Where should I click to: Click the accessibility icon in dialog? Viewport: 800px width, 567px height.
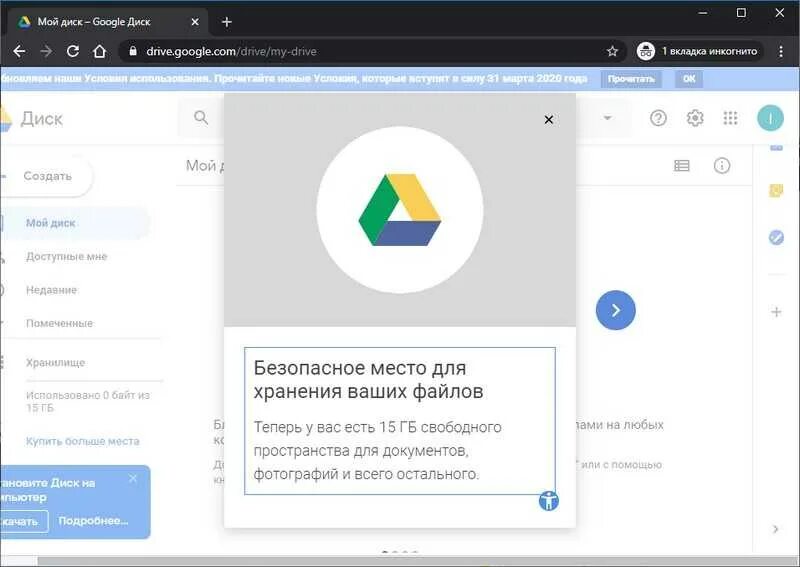pyautogui.click(x=548, y=501)
